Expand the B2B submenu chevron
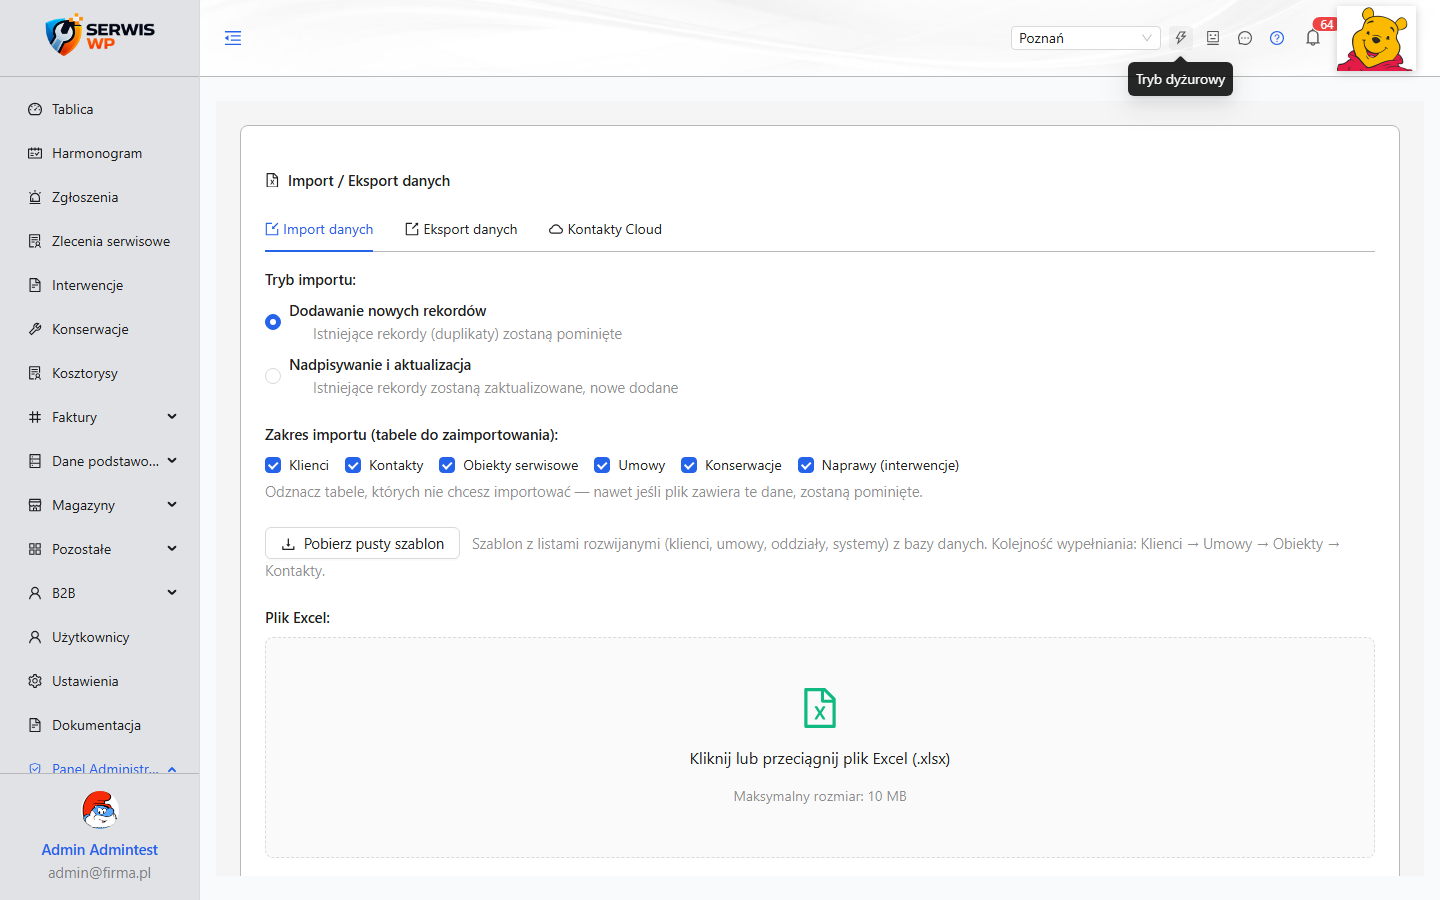The height and width of the screenshot is (900, 1440). tap(172, 593)
